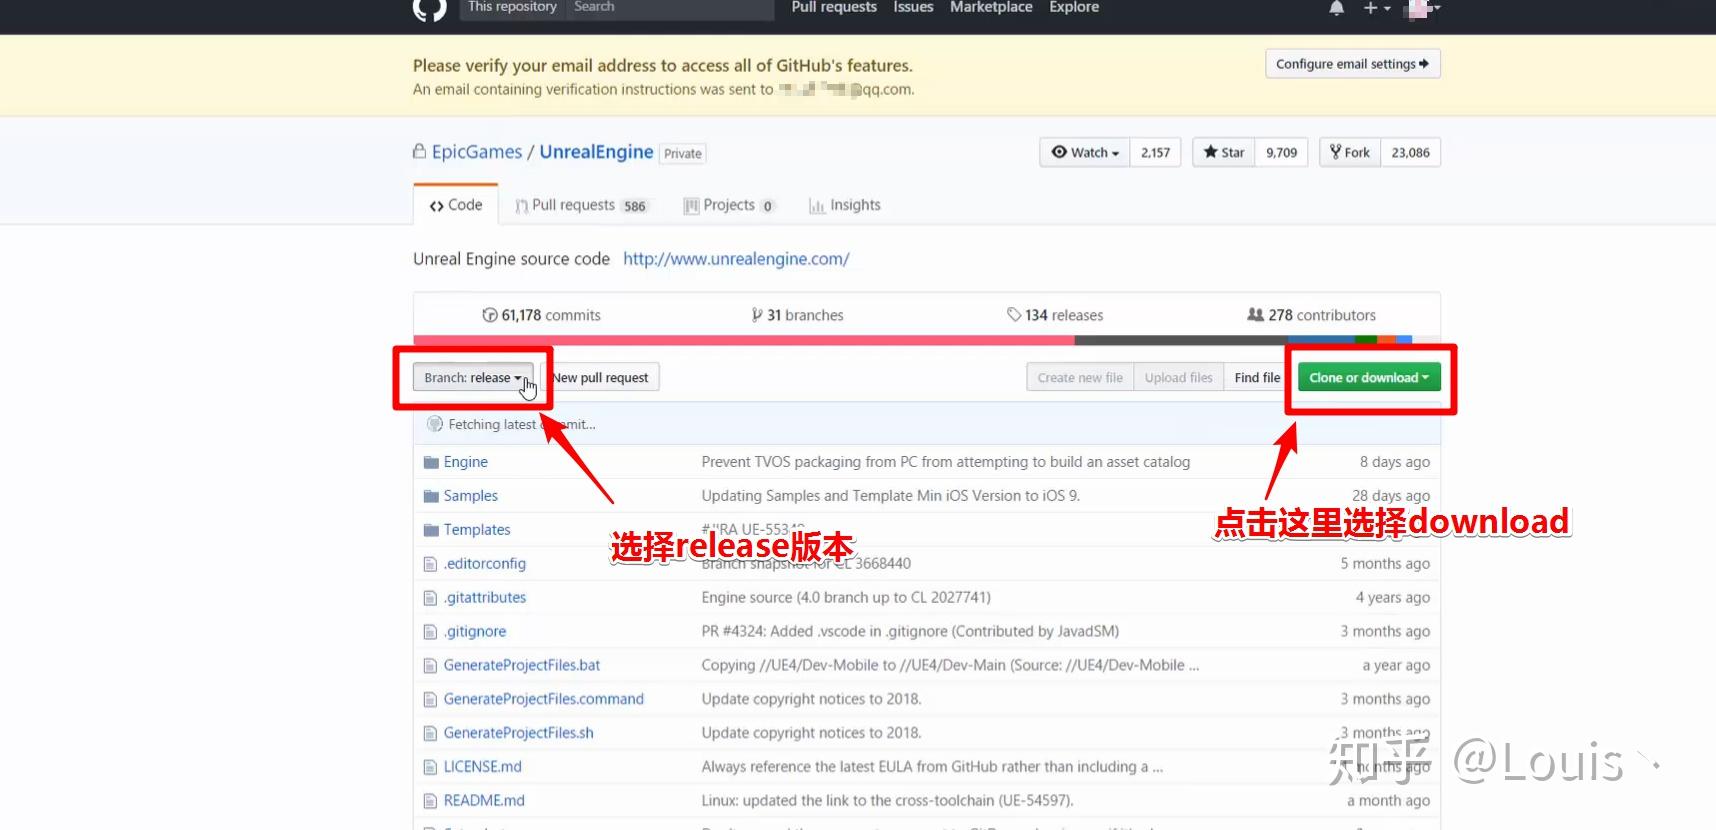Click the Templates folder icon

[431, 530]
